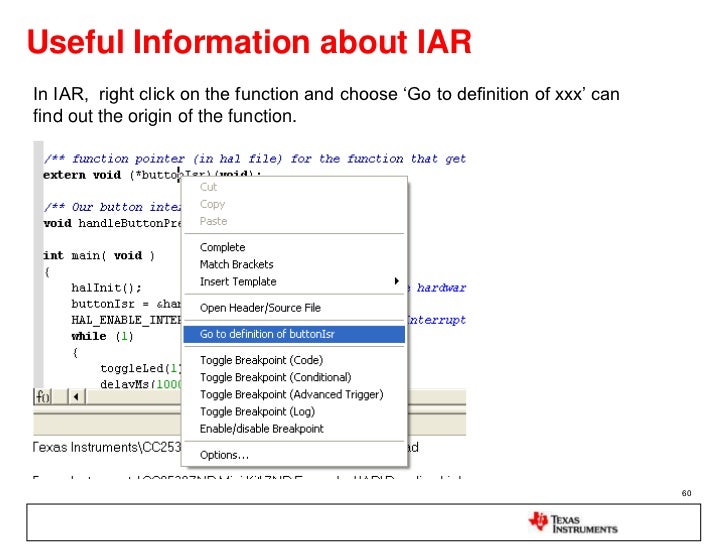Image resolution: width=728 pixels, height=546 pixels.
Task: Select Paste in the context menu
Action: (x=294, y=221)
